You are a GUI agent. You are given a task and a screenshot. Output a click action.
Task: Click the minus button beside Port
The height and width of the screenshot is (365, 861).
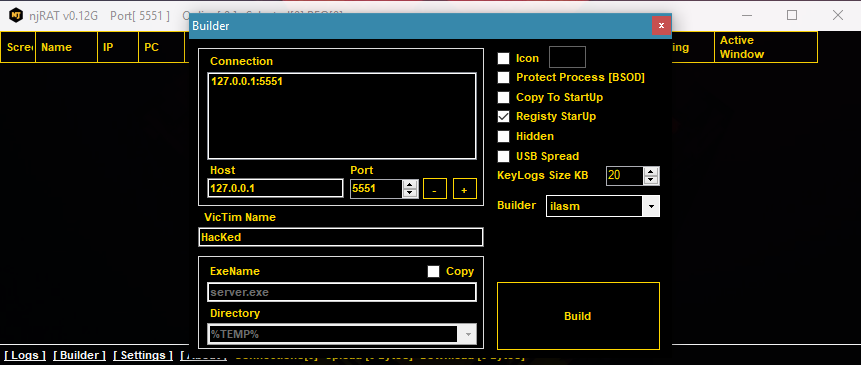coord(434,189)
